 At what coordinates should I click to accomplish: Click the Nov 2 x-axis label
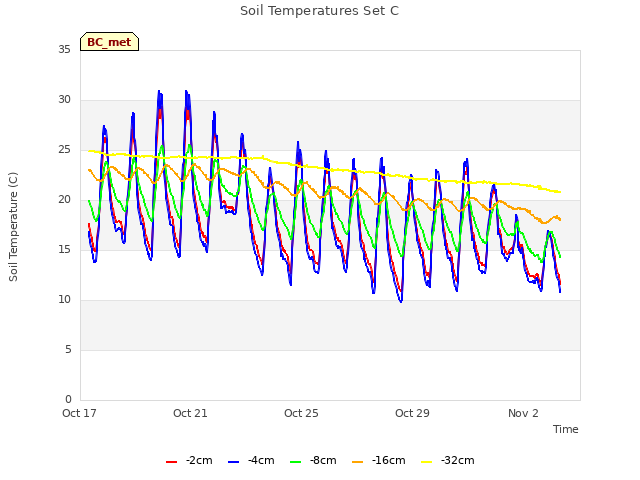pos(523,413)
